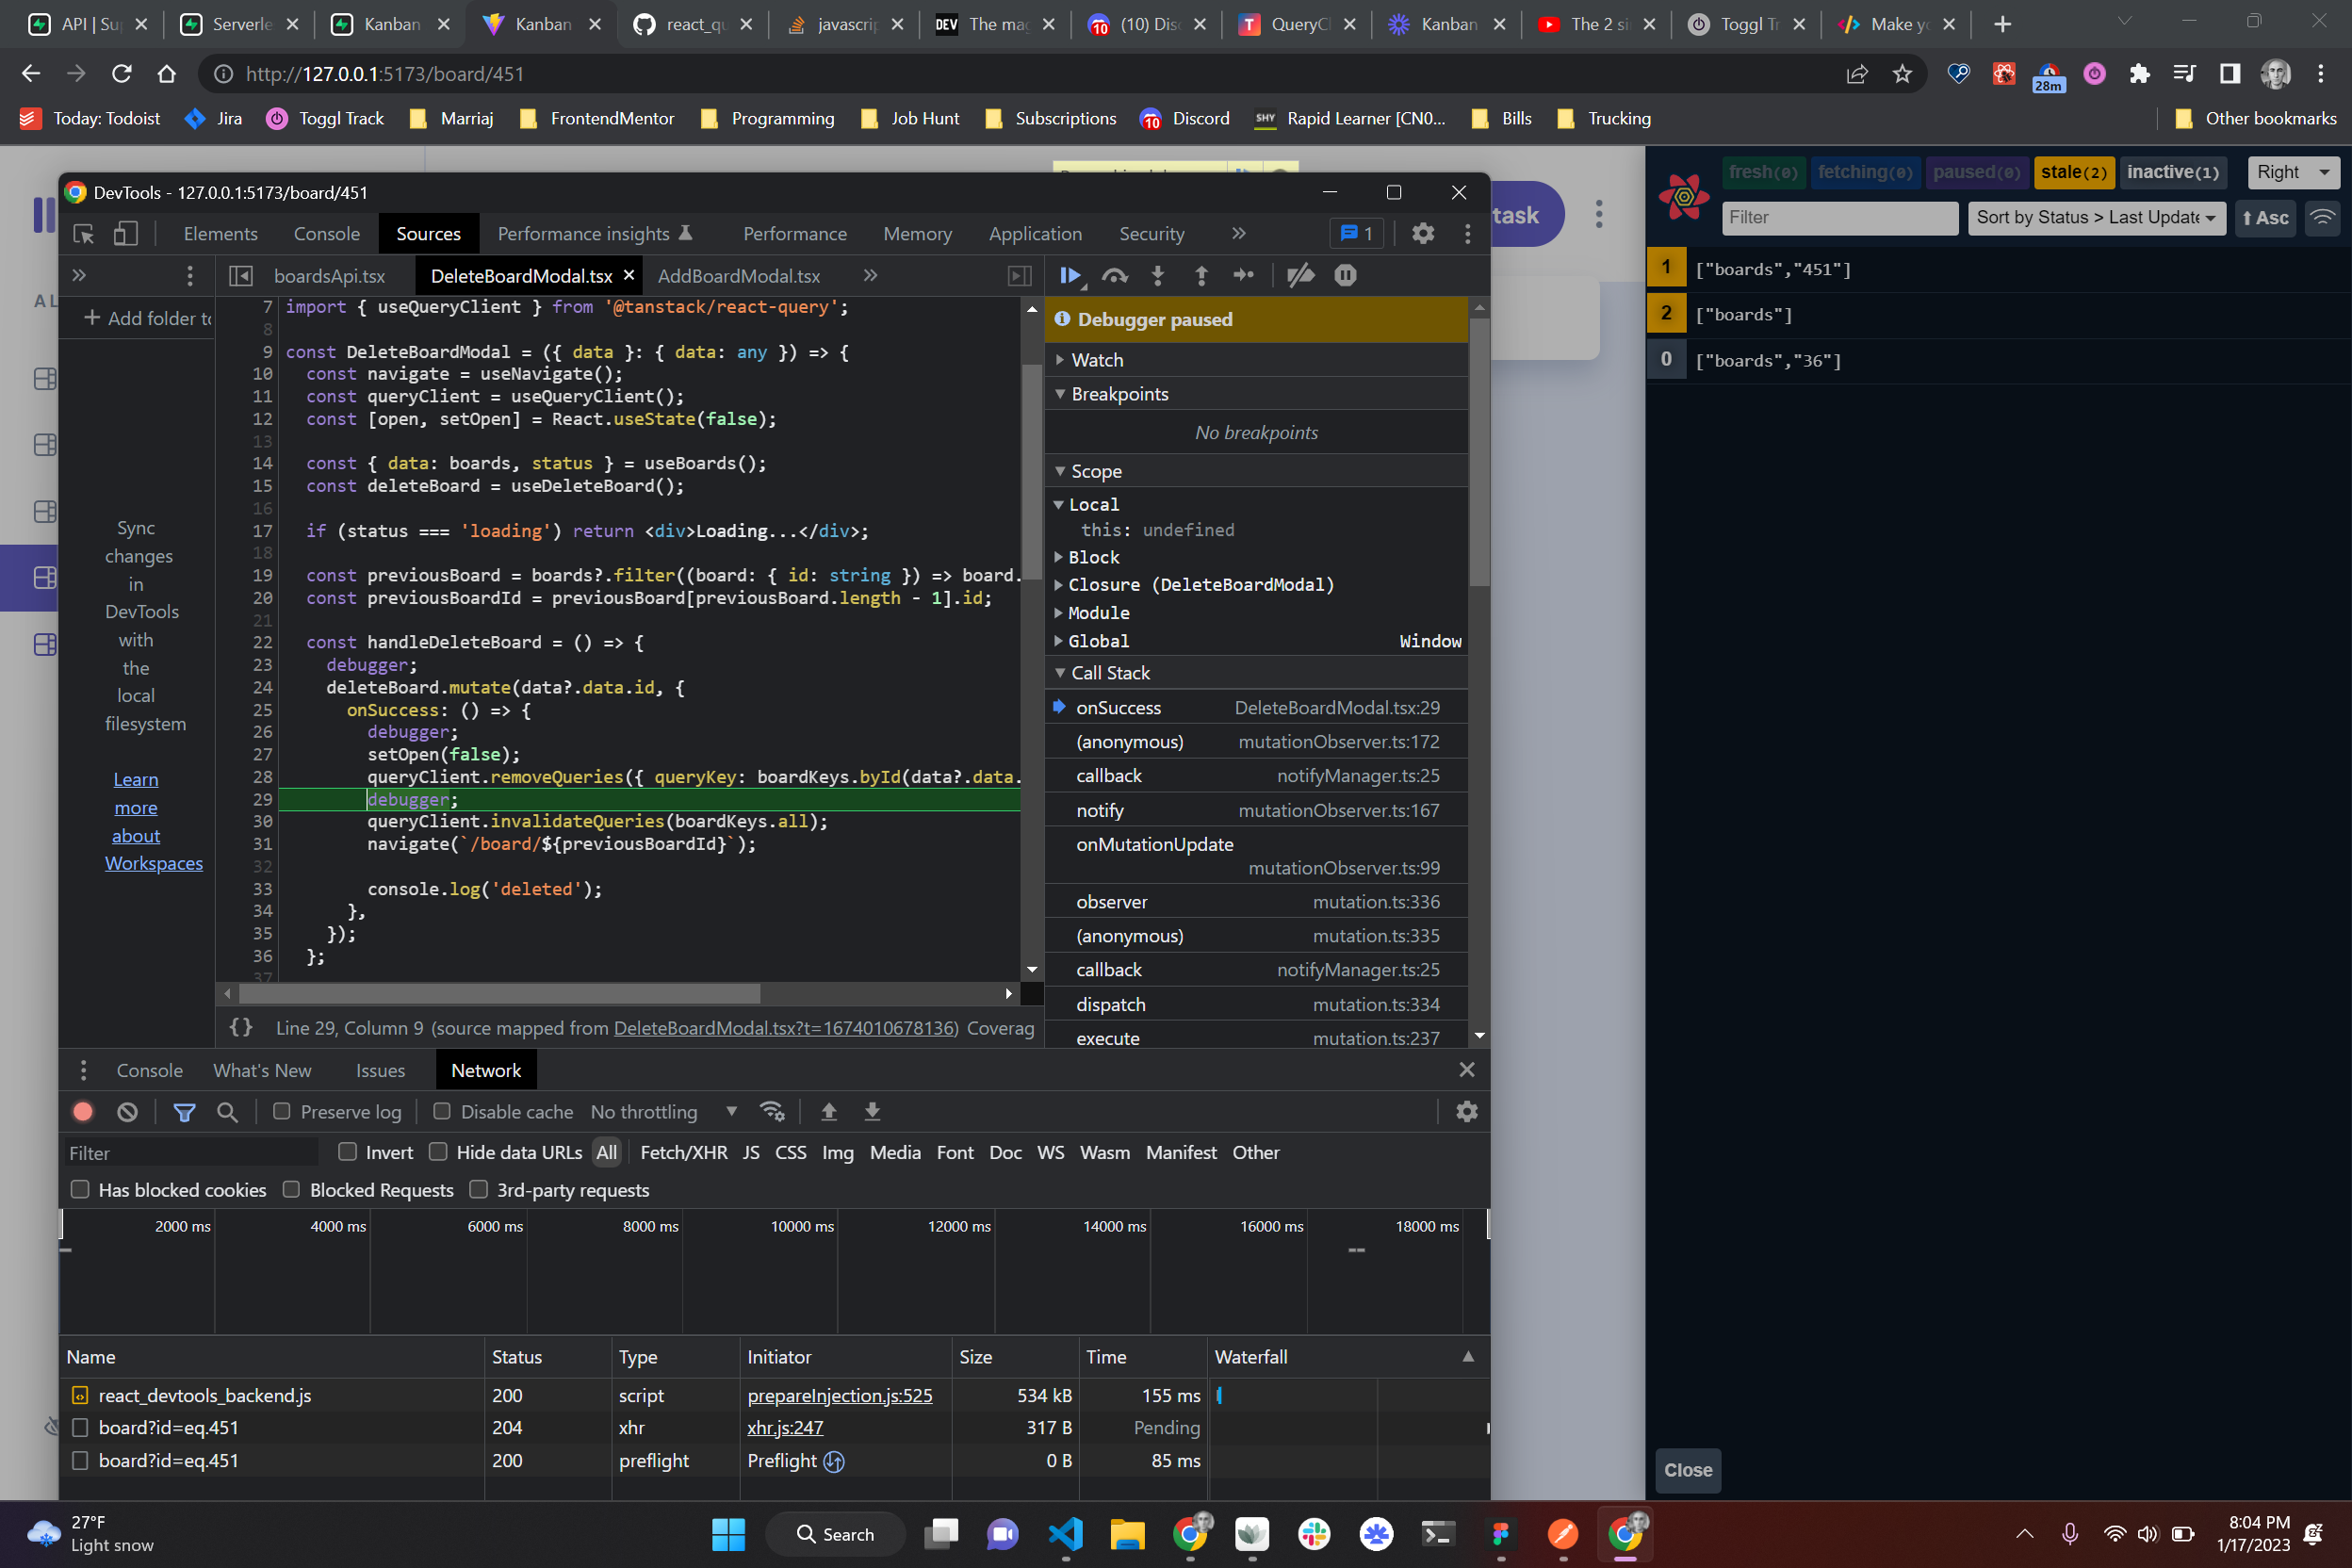This screenshot has width=2352, height=1568.
Task: Click the Step into function icon
Action: click(1158, 275)
